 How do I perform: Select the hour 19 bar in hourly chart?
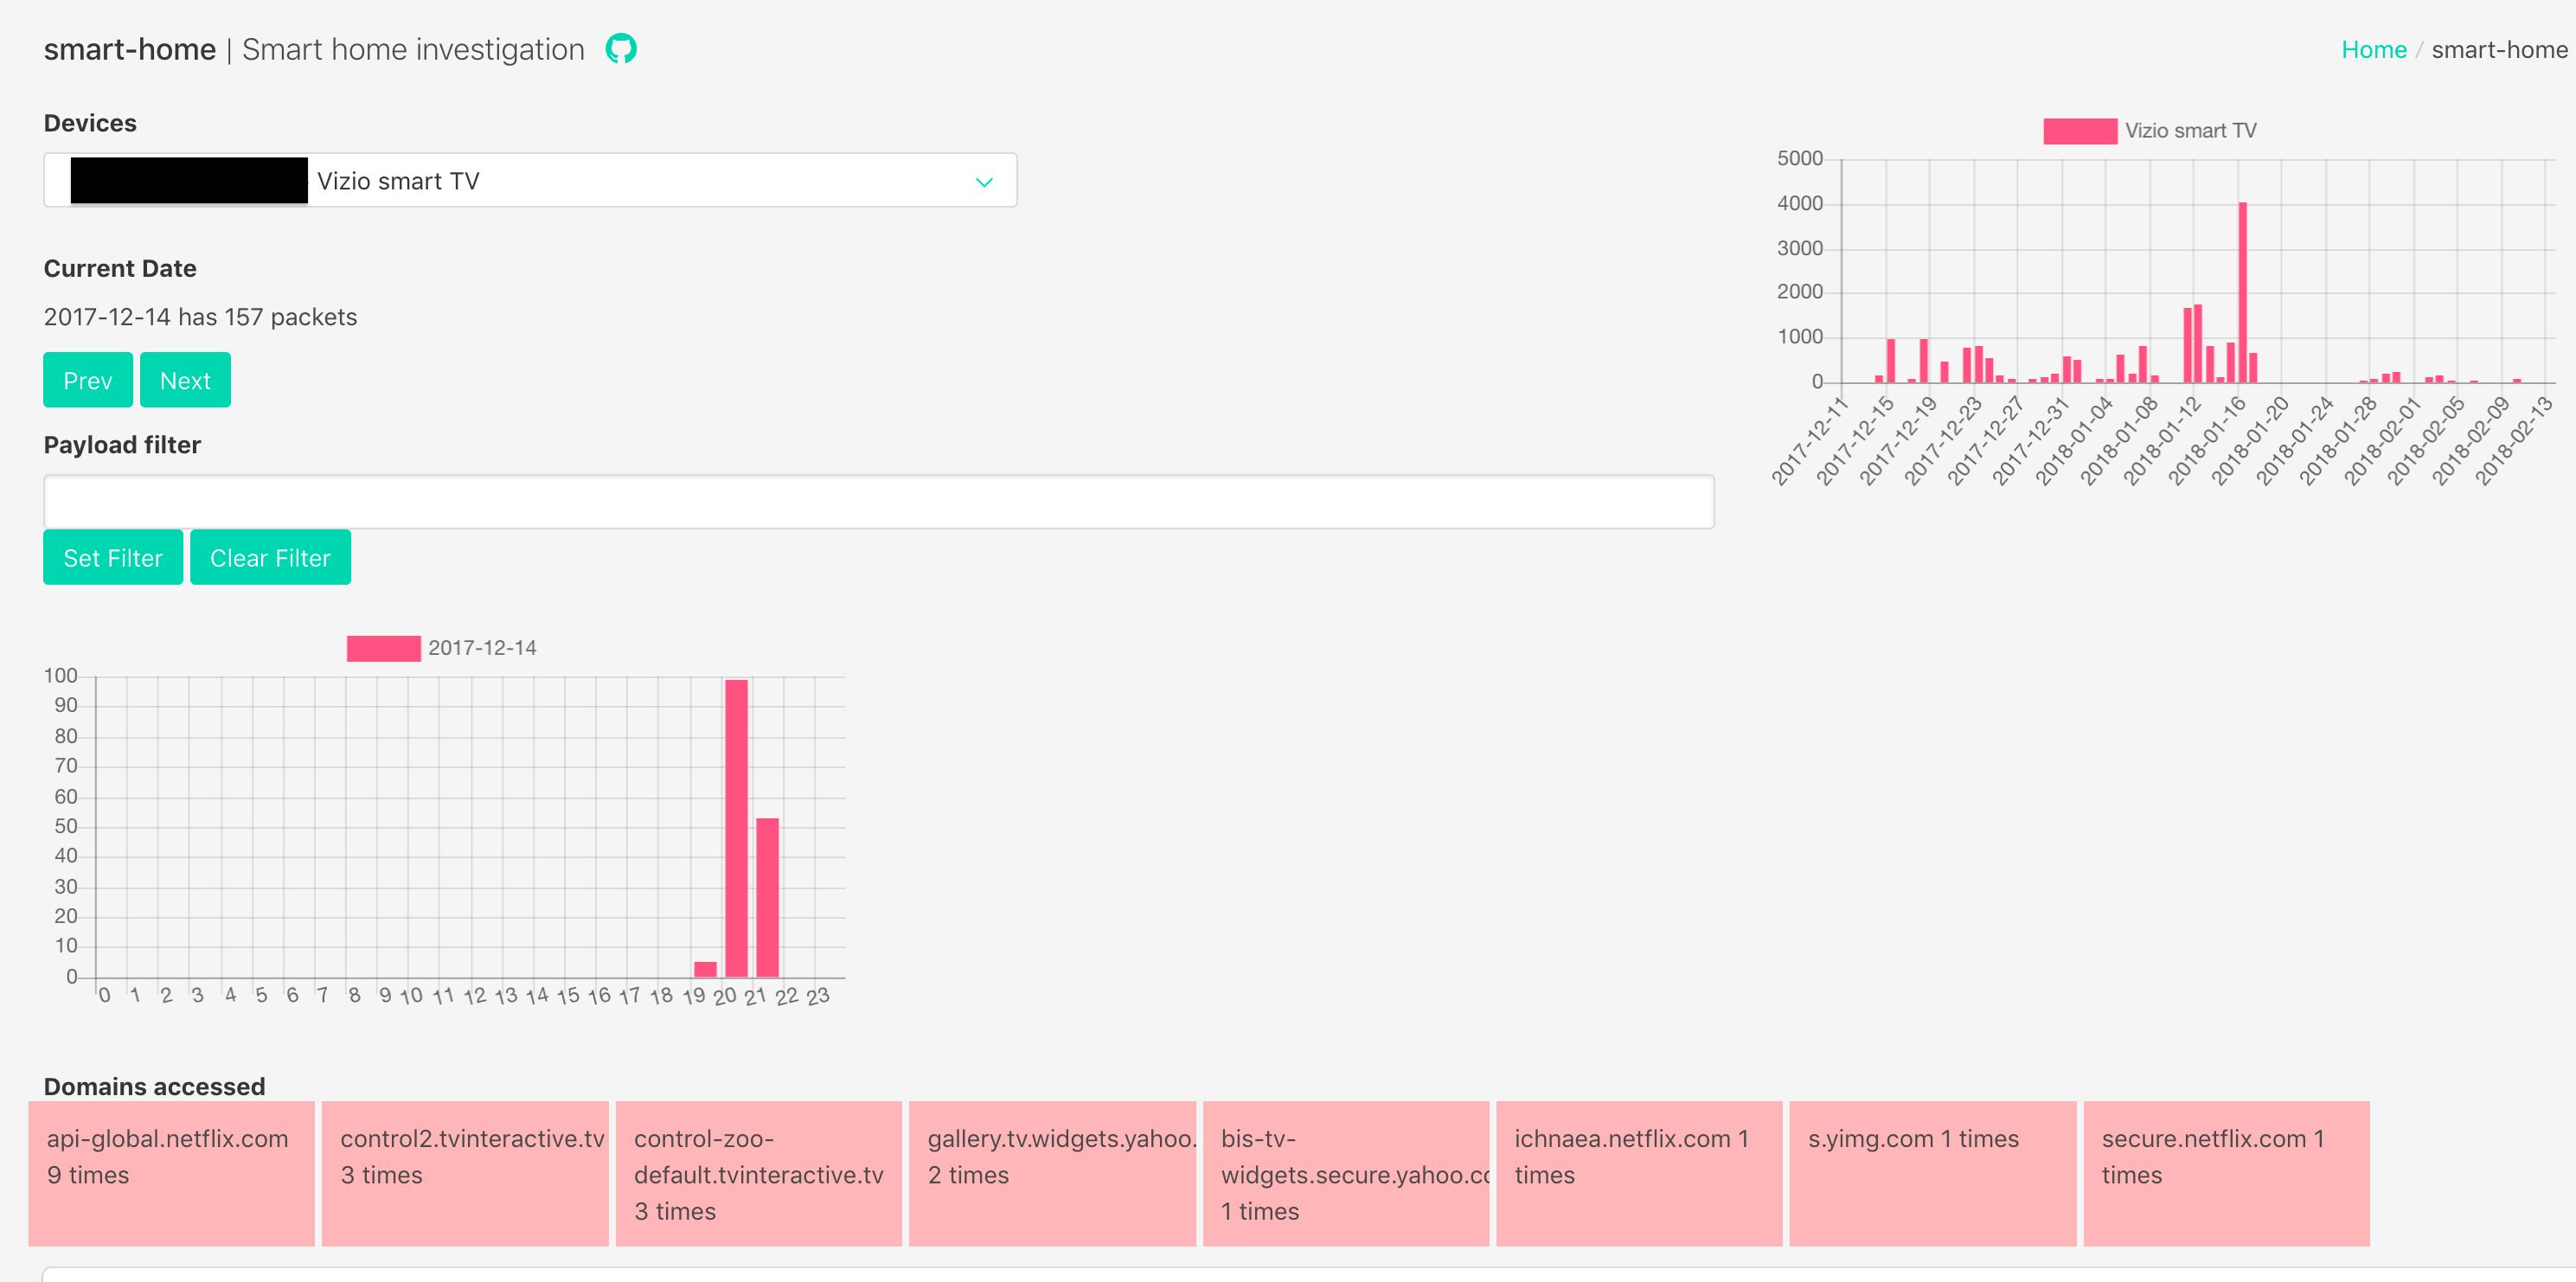705,969
